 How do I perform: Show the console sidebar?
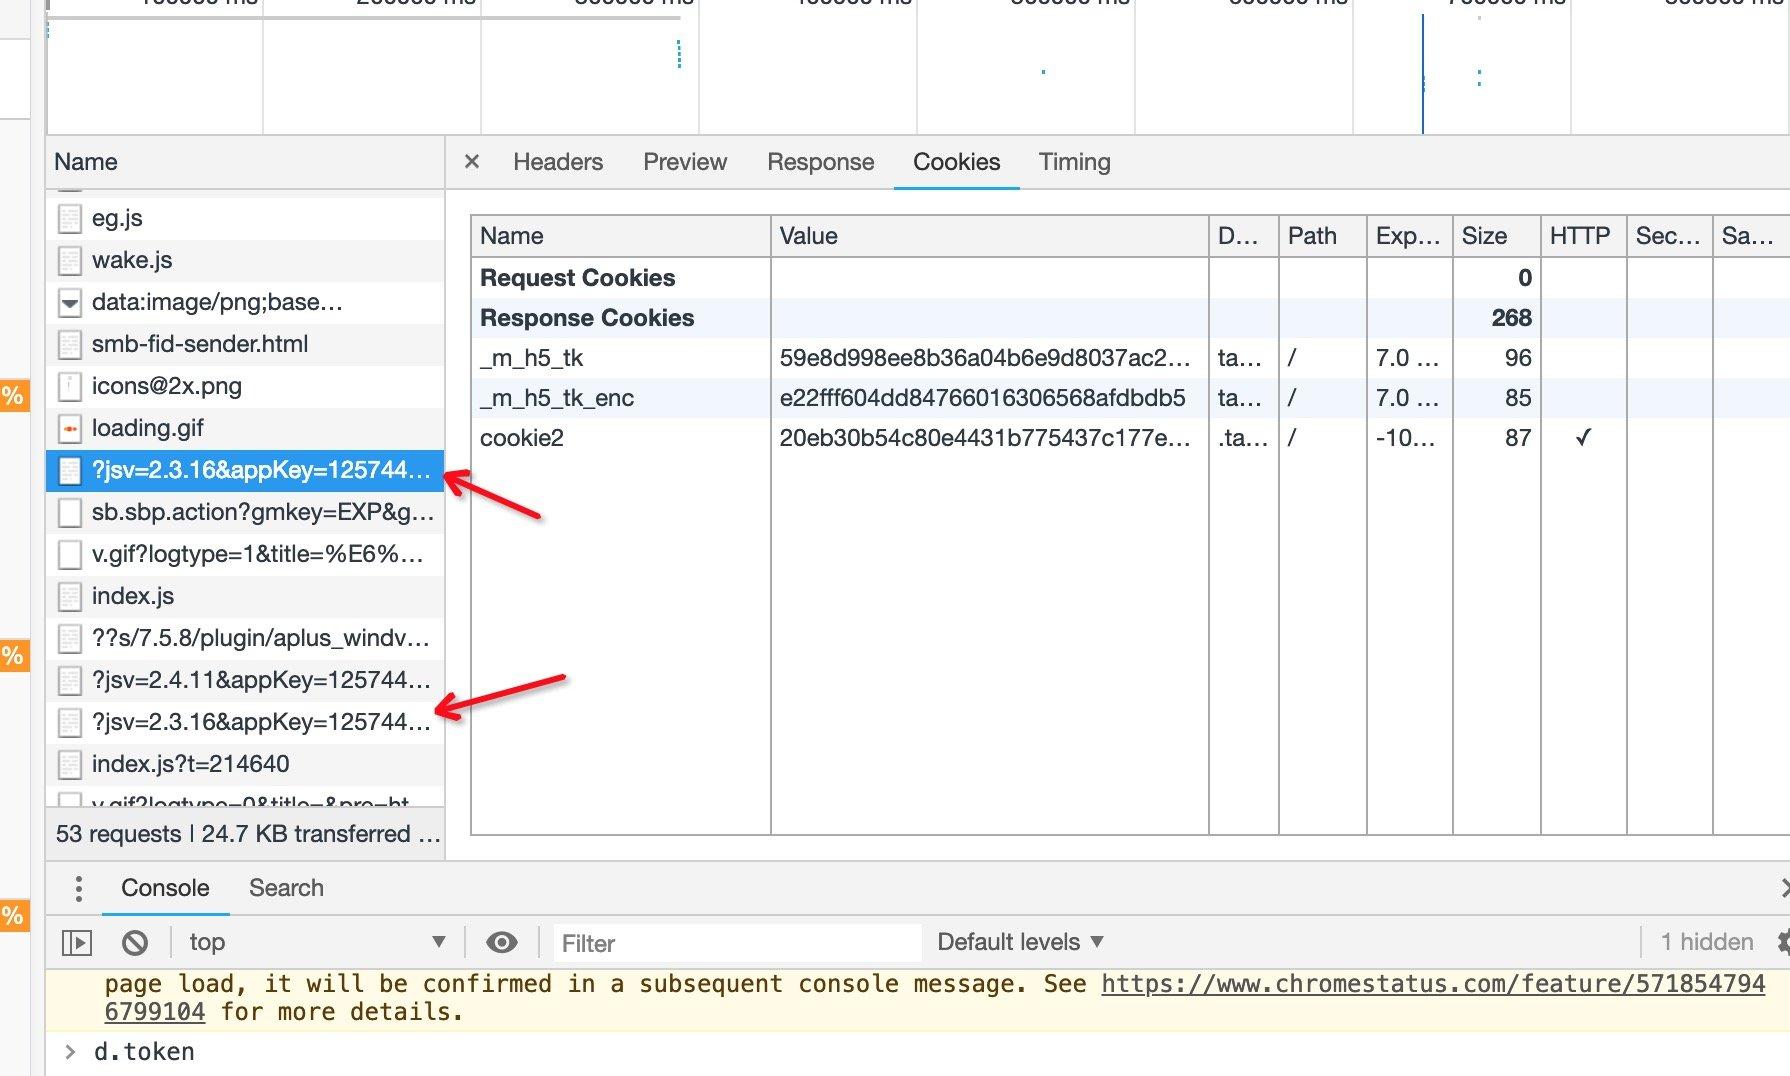[77, 943]
